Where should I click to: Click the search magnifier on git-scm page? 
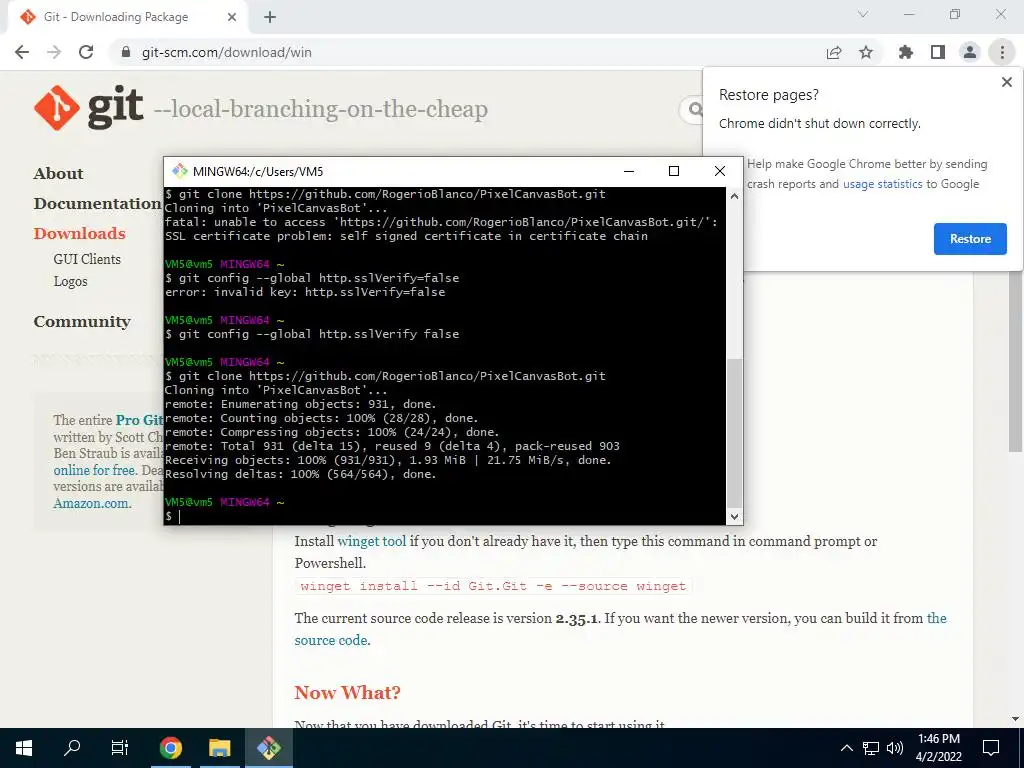(x=695, y=109)
